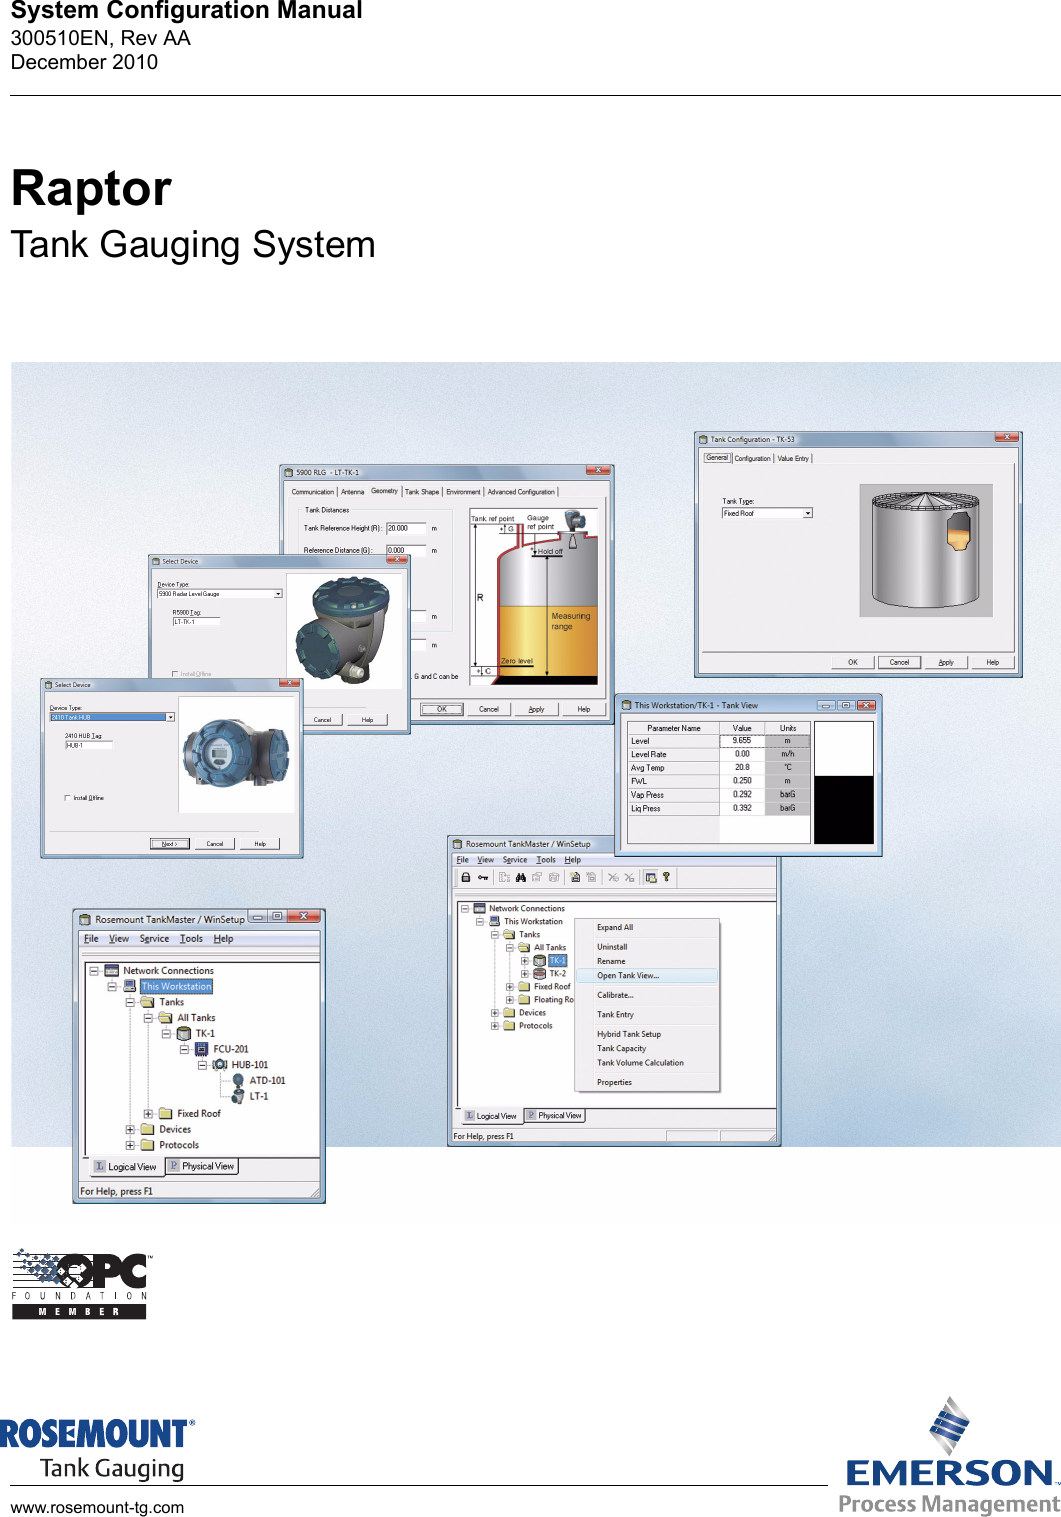Toggle the view-panels button on WinSetup toolbar

[x=650, y=878]
